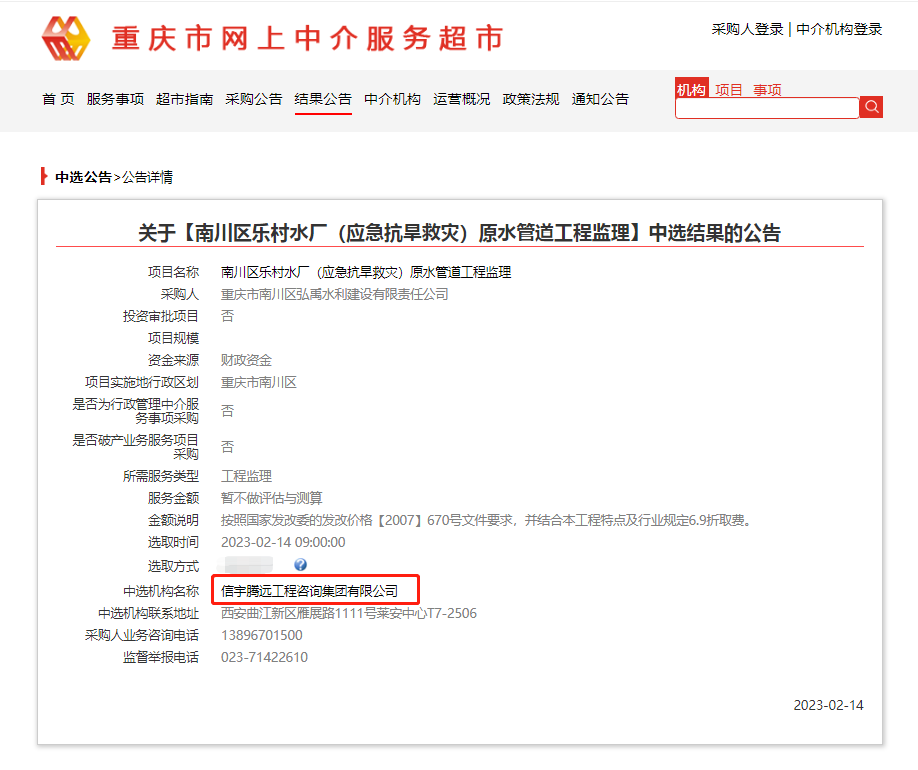Open the 运营概况 menu item
Viewport: 918px width, 770px height.
(x=461, y=99)
